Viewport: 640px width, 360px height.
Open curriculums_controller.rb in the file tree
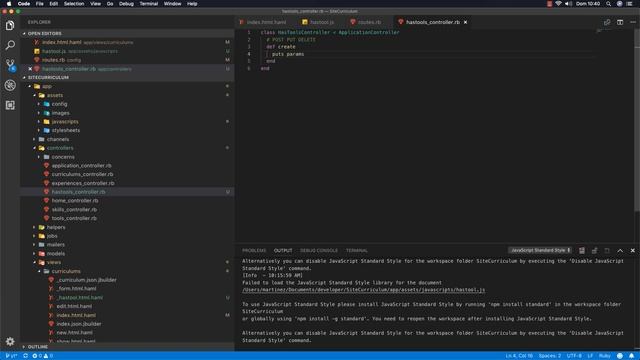coord(82,174)
